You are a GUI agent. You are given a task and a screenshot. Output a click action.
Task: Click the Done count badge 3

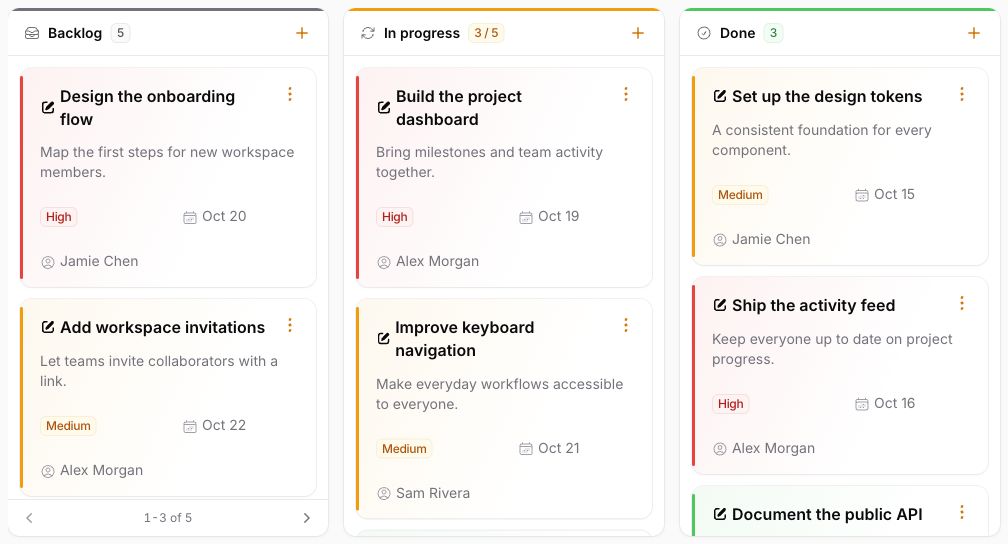click(773, 33)
